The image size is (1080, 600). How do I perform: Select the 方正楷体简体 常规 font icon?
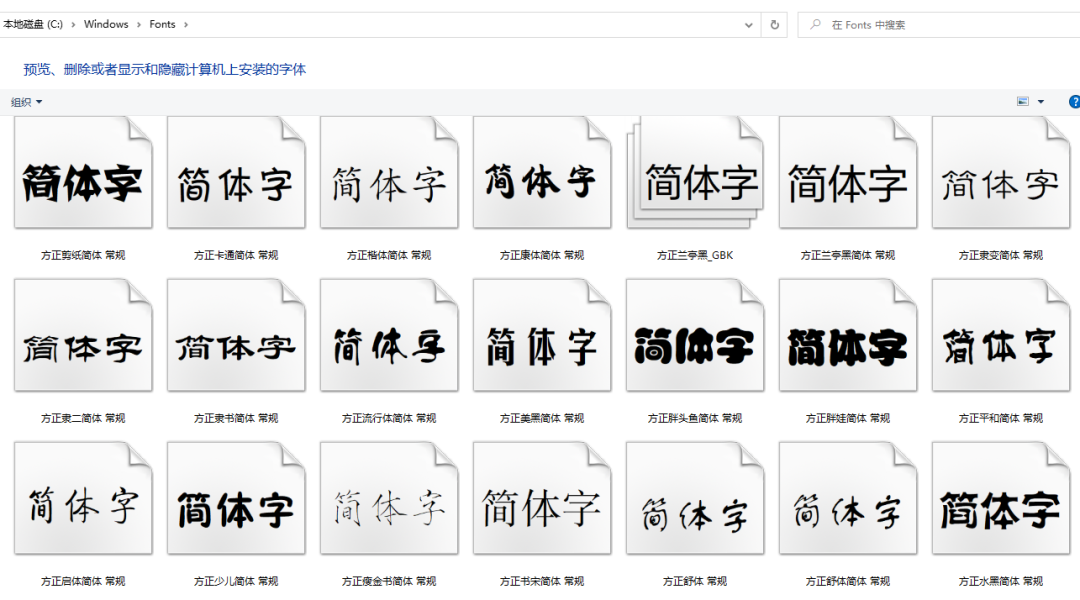(x=389, y=172)
